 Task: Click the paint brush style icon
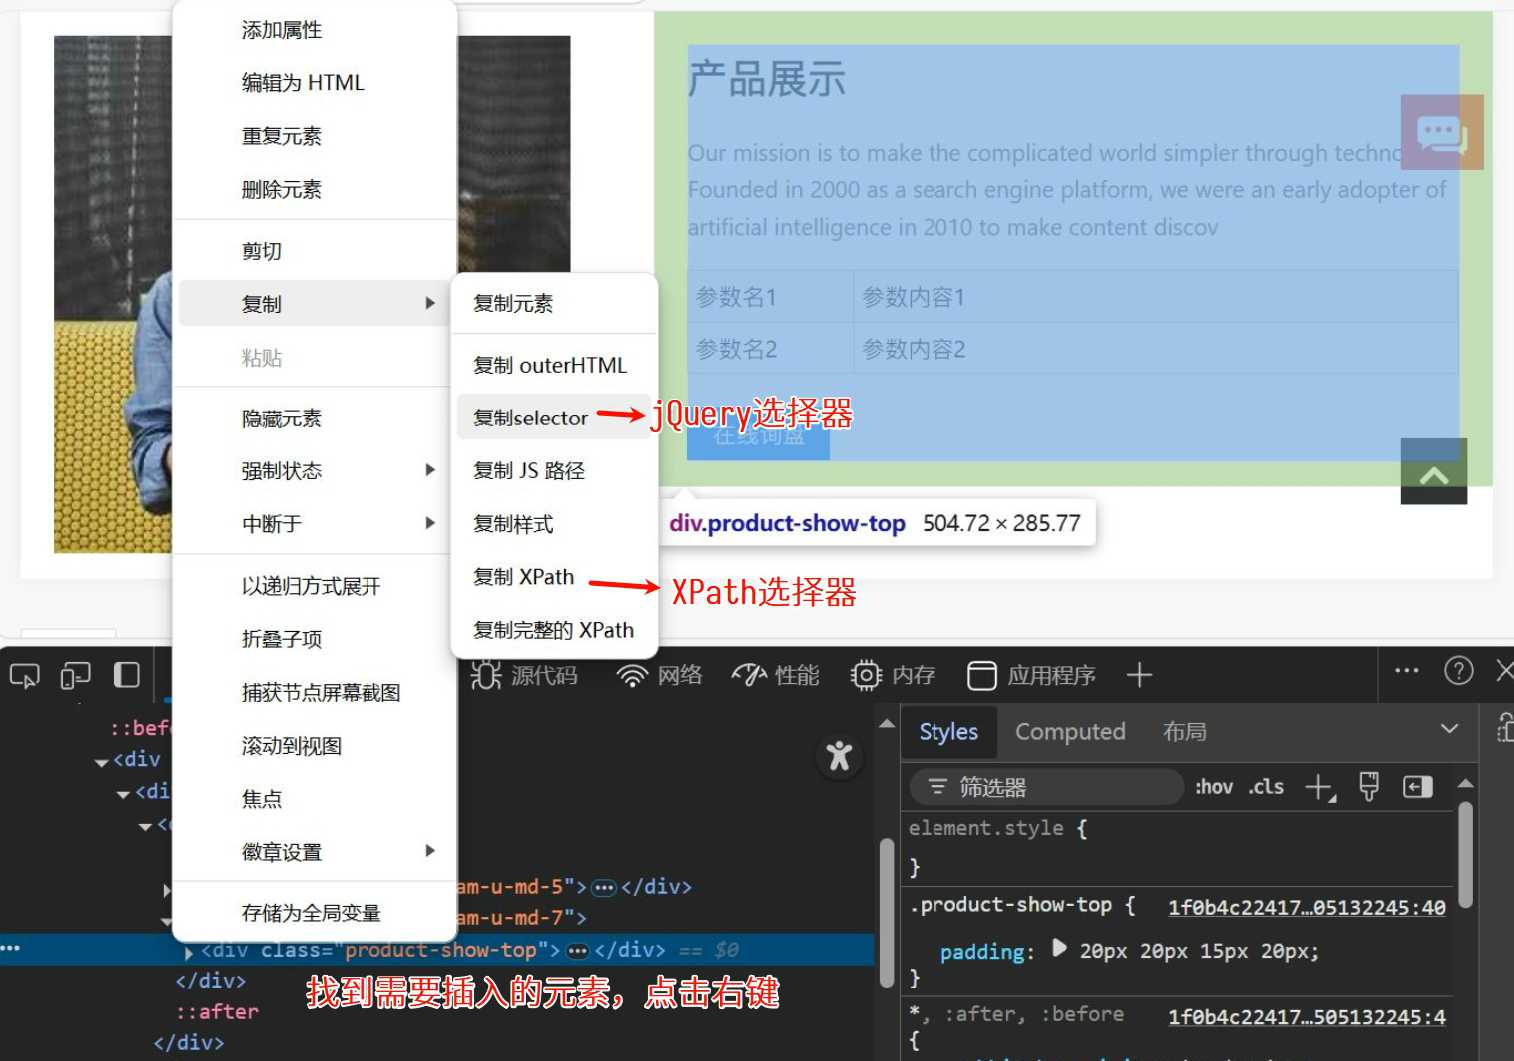(1369, 787)
